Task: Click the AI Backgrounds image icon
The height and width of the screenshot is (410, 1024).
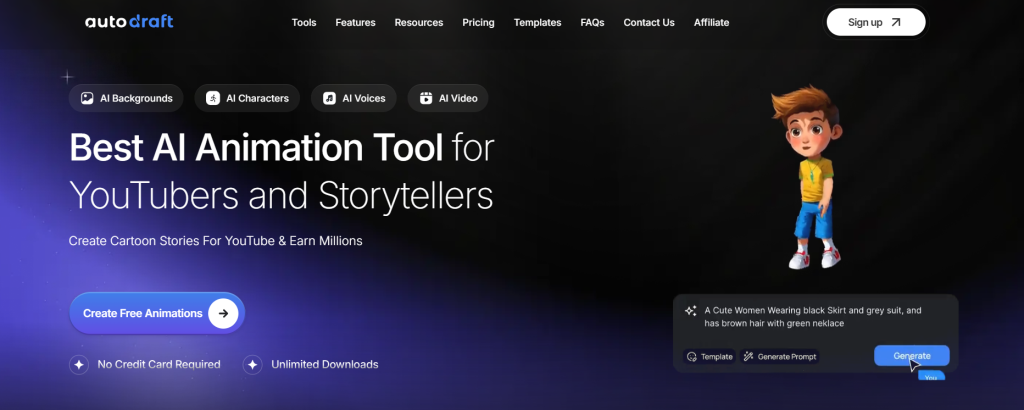Action: tap(88, 98)
